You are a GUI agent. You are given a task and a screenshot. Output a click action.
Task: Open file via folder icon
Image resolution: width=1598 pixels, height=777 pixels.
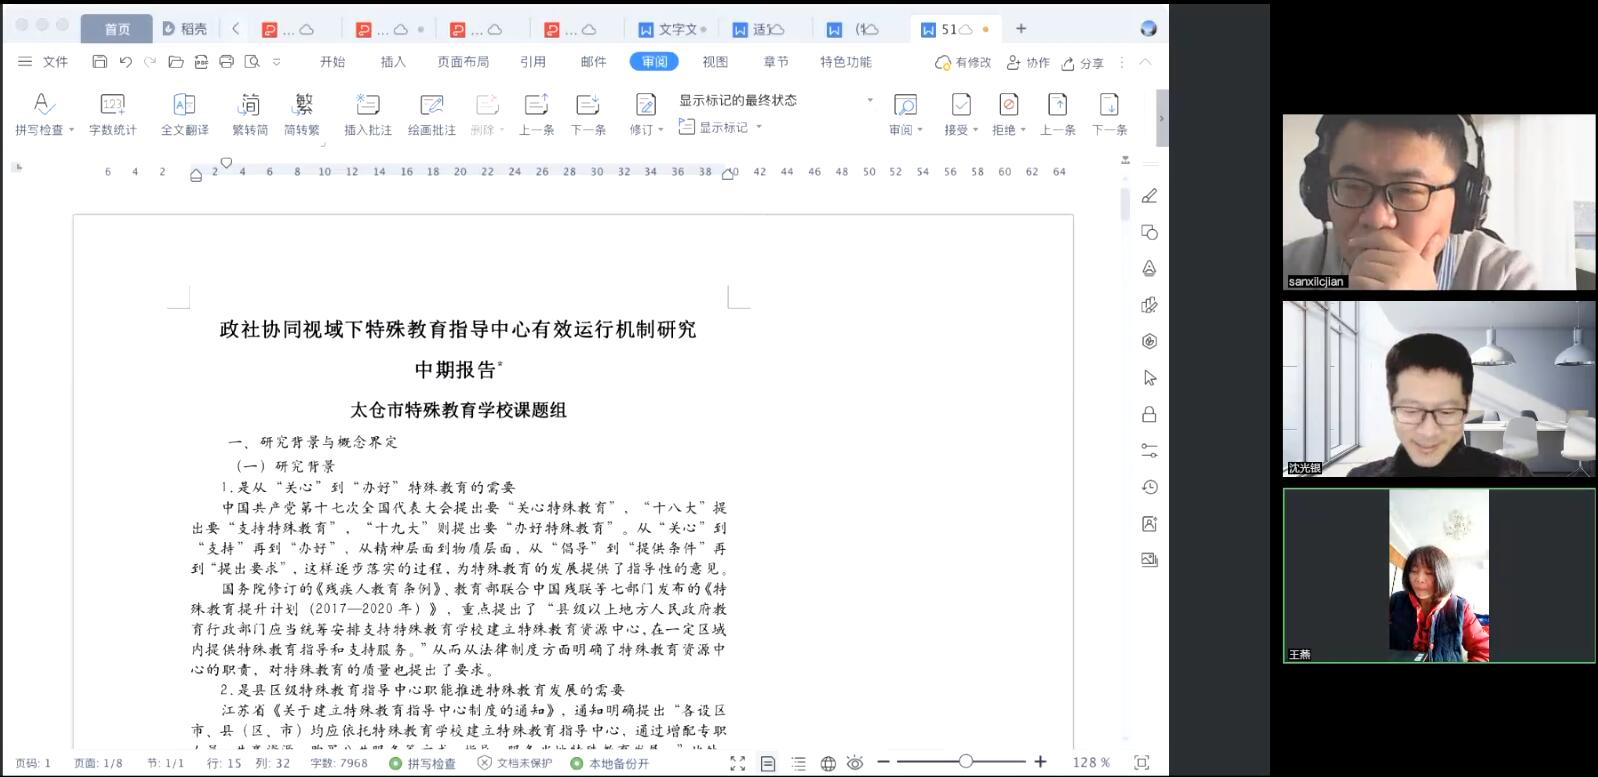click(176, 62)
